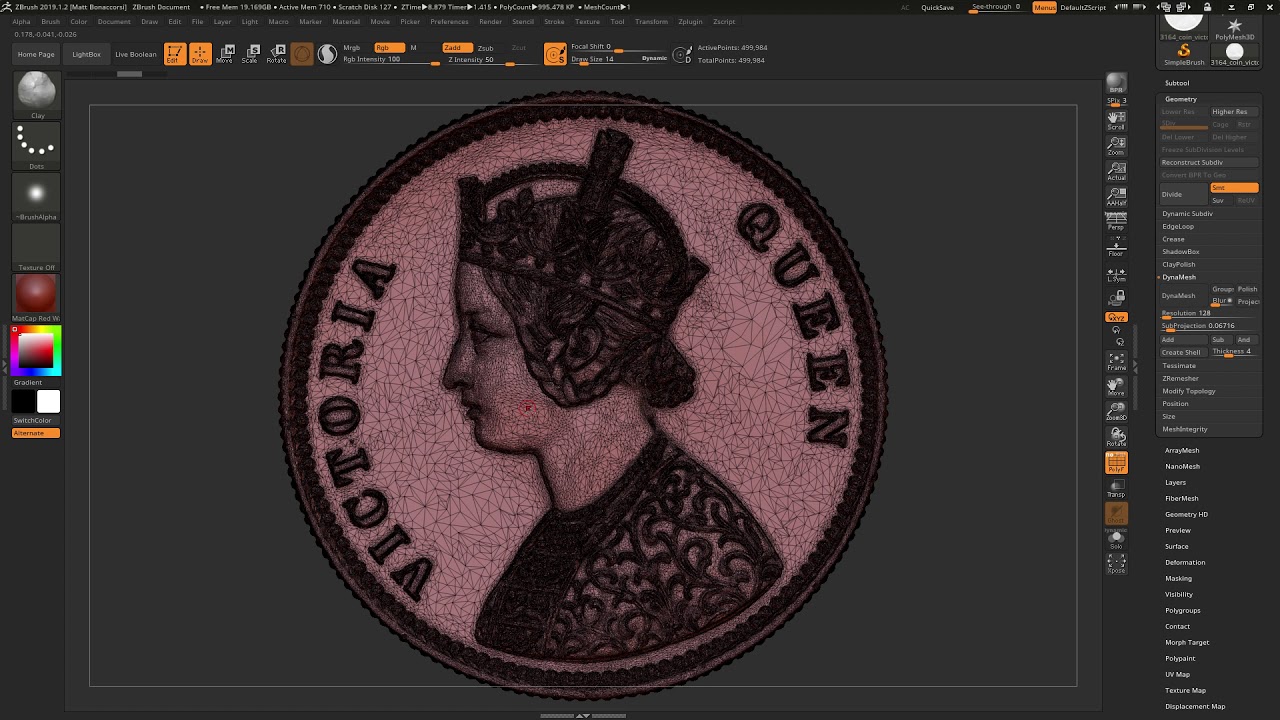Open the MatCap Red Wax material picker
Screen dimensions: 1280x720
click(x=37, y=298)
